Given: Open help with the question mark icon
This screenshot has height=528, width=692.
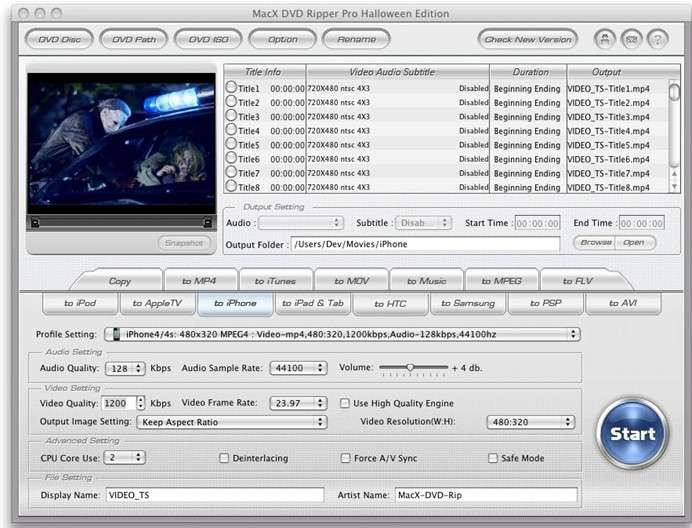Looking at the screenshot, I should click(658, 39).
